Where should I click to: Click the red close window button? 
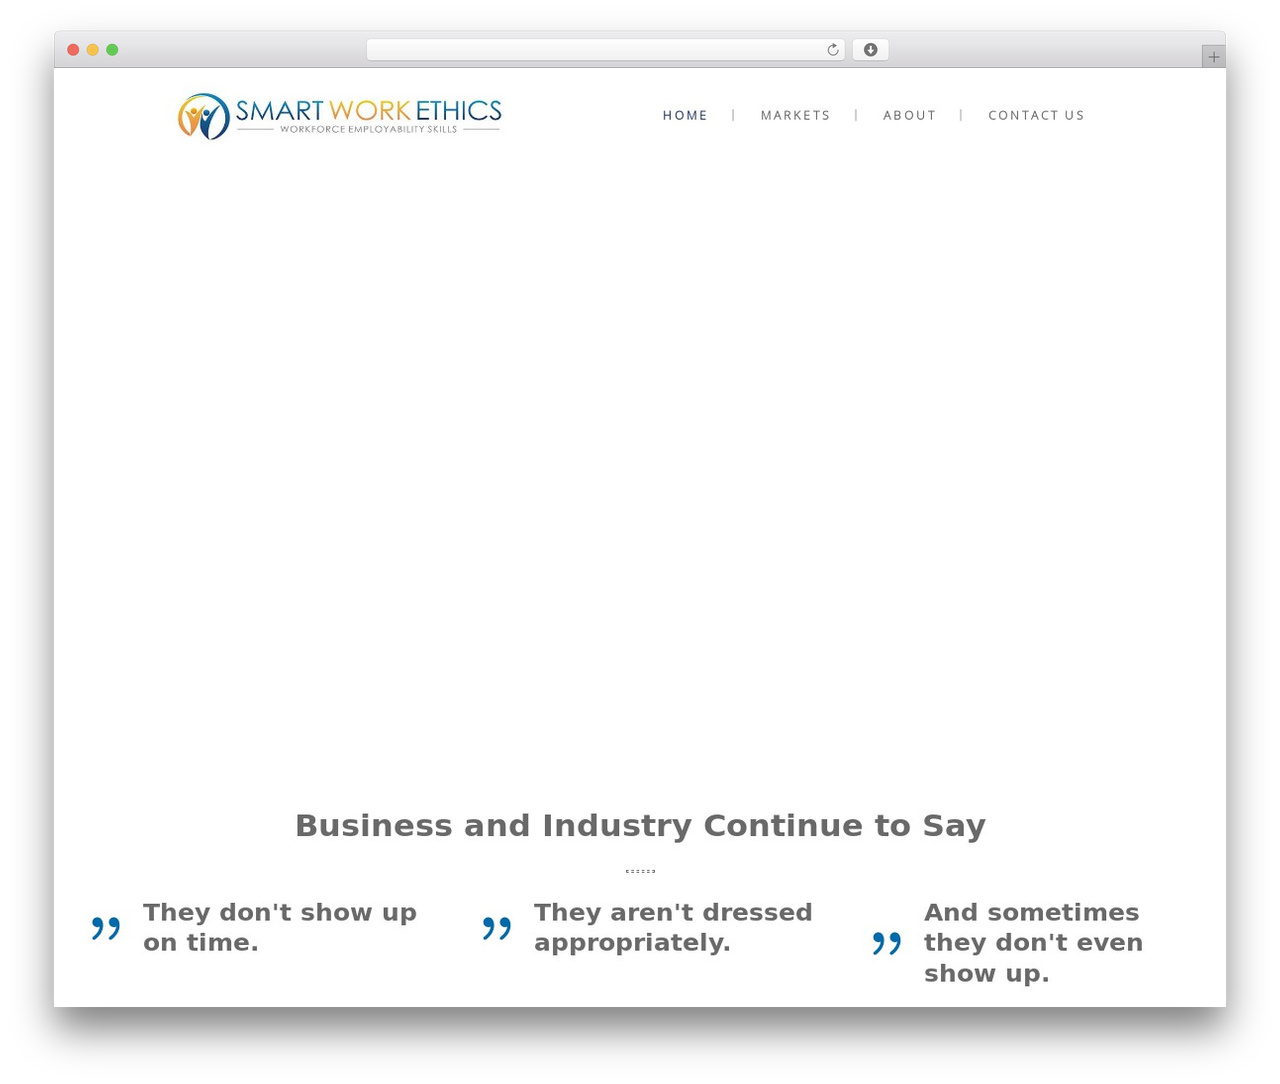(x=73, y=50)
